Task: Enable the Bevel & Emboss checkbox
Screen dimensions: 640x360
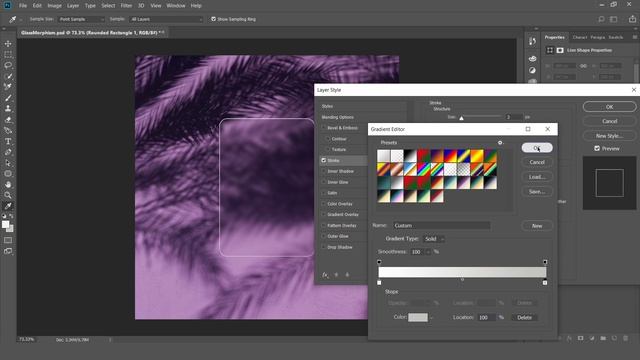Action: 324,128
